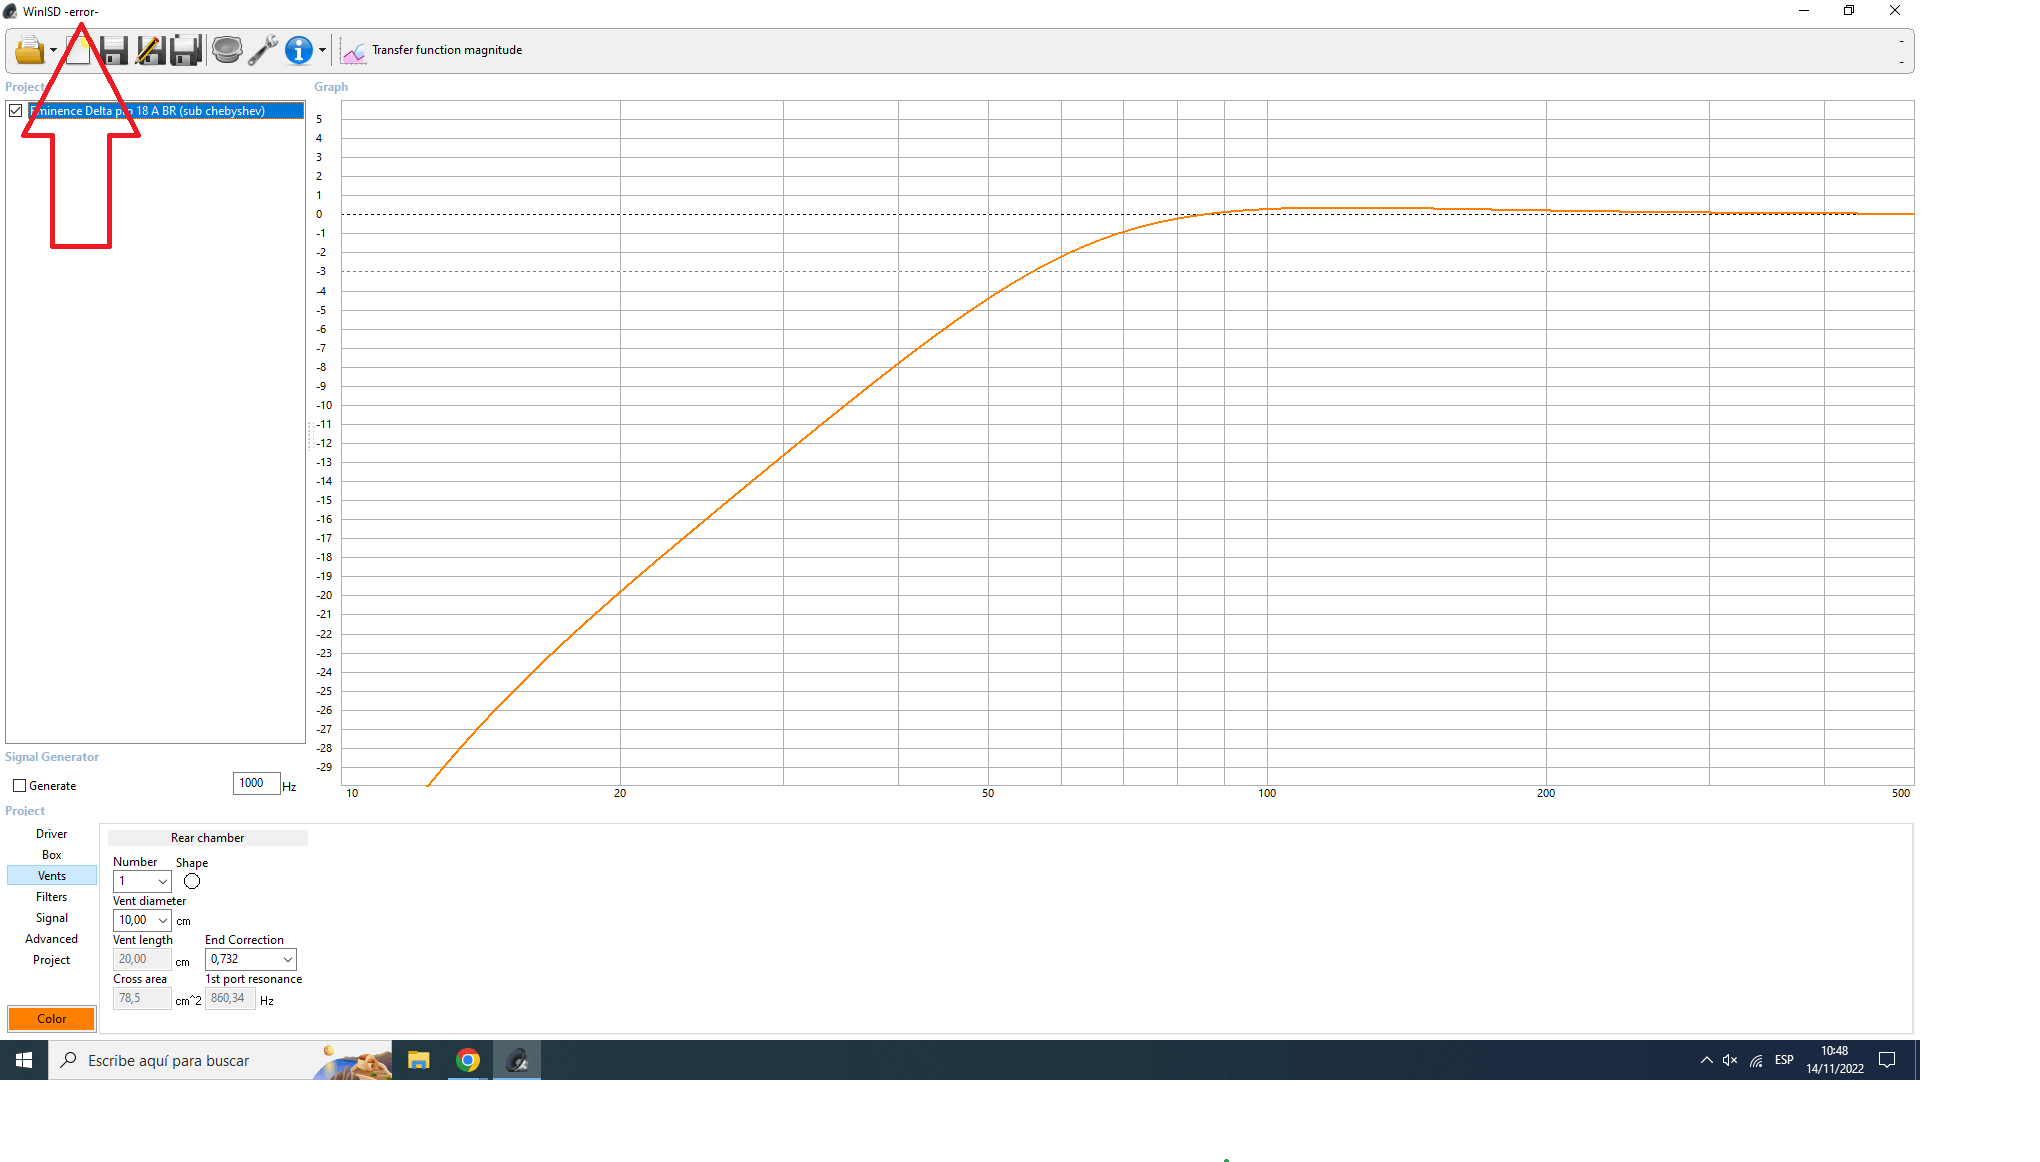Open the Transfer function magnitude graph selector
The width and height of the screenshot is (2040, 1162).
(447, 50)
